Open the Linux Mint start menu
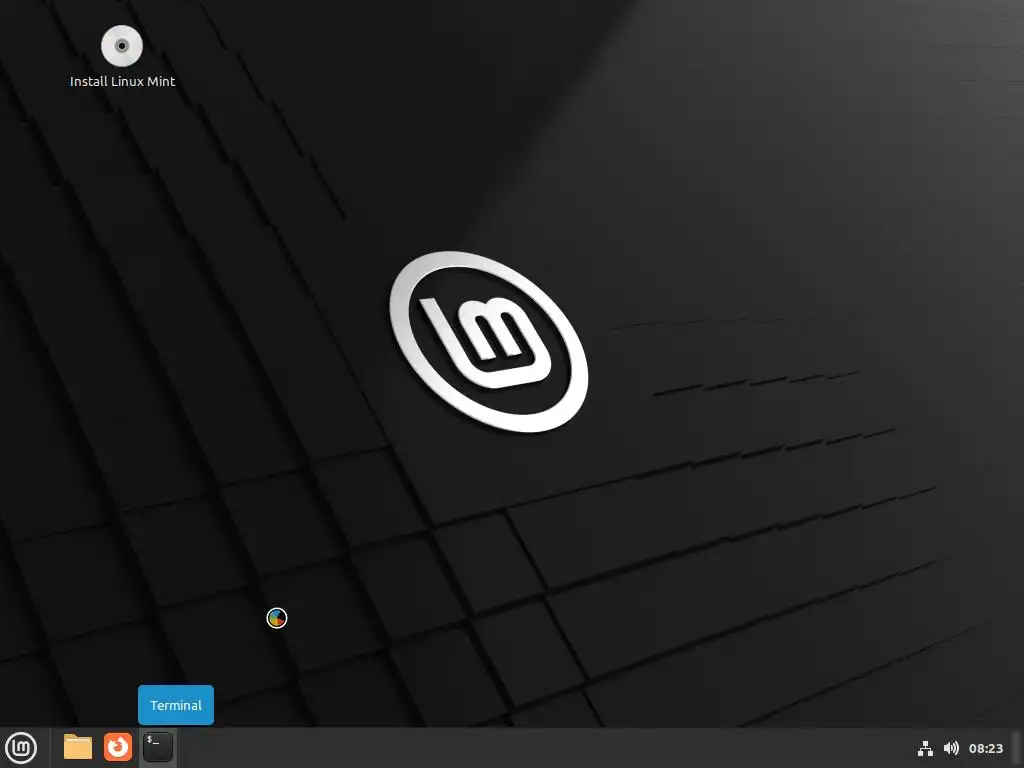Screen dimensions: 1024x768 point(21,748)
